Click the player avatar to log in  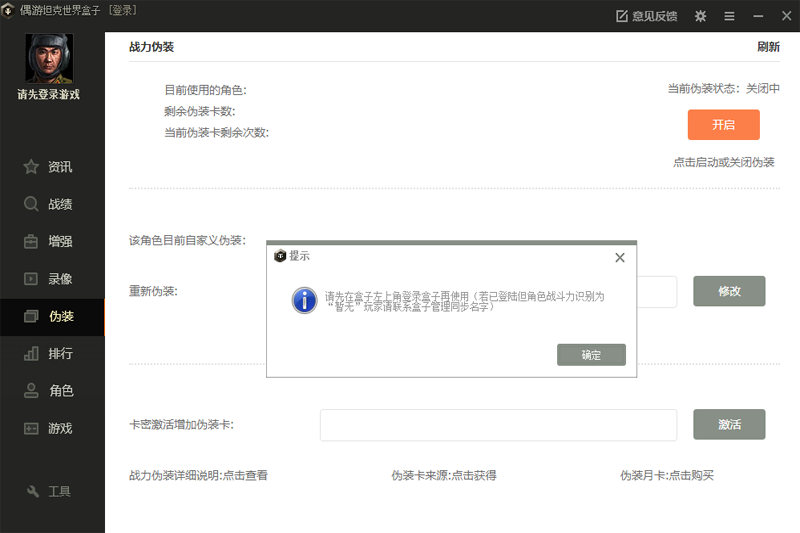(x=48, y=59)
